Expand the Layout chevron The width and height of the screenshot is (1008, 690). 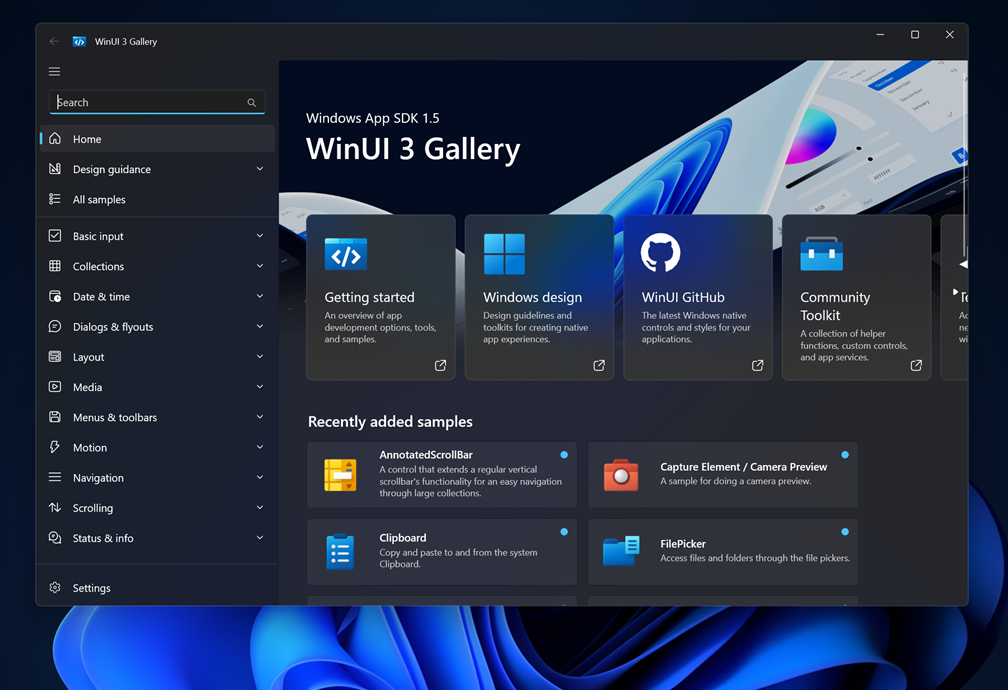260,356
